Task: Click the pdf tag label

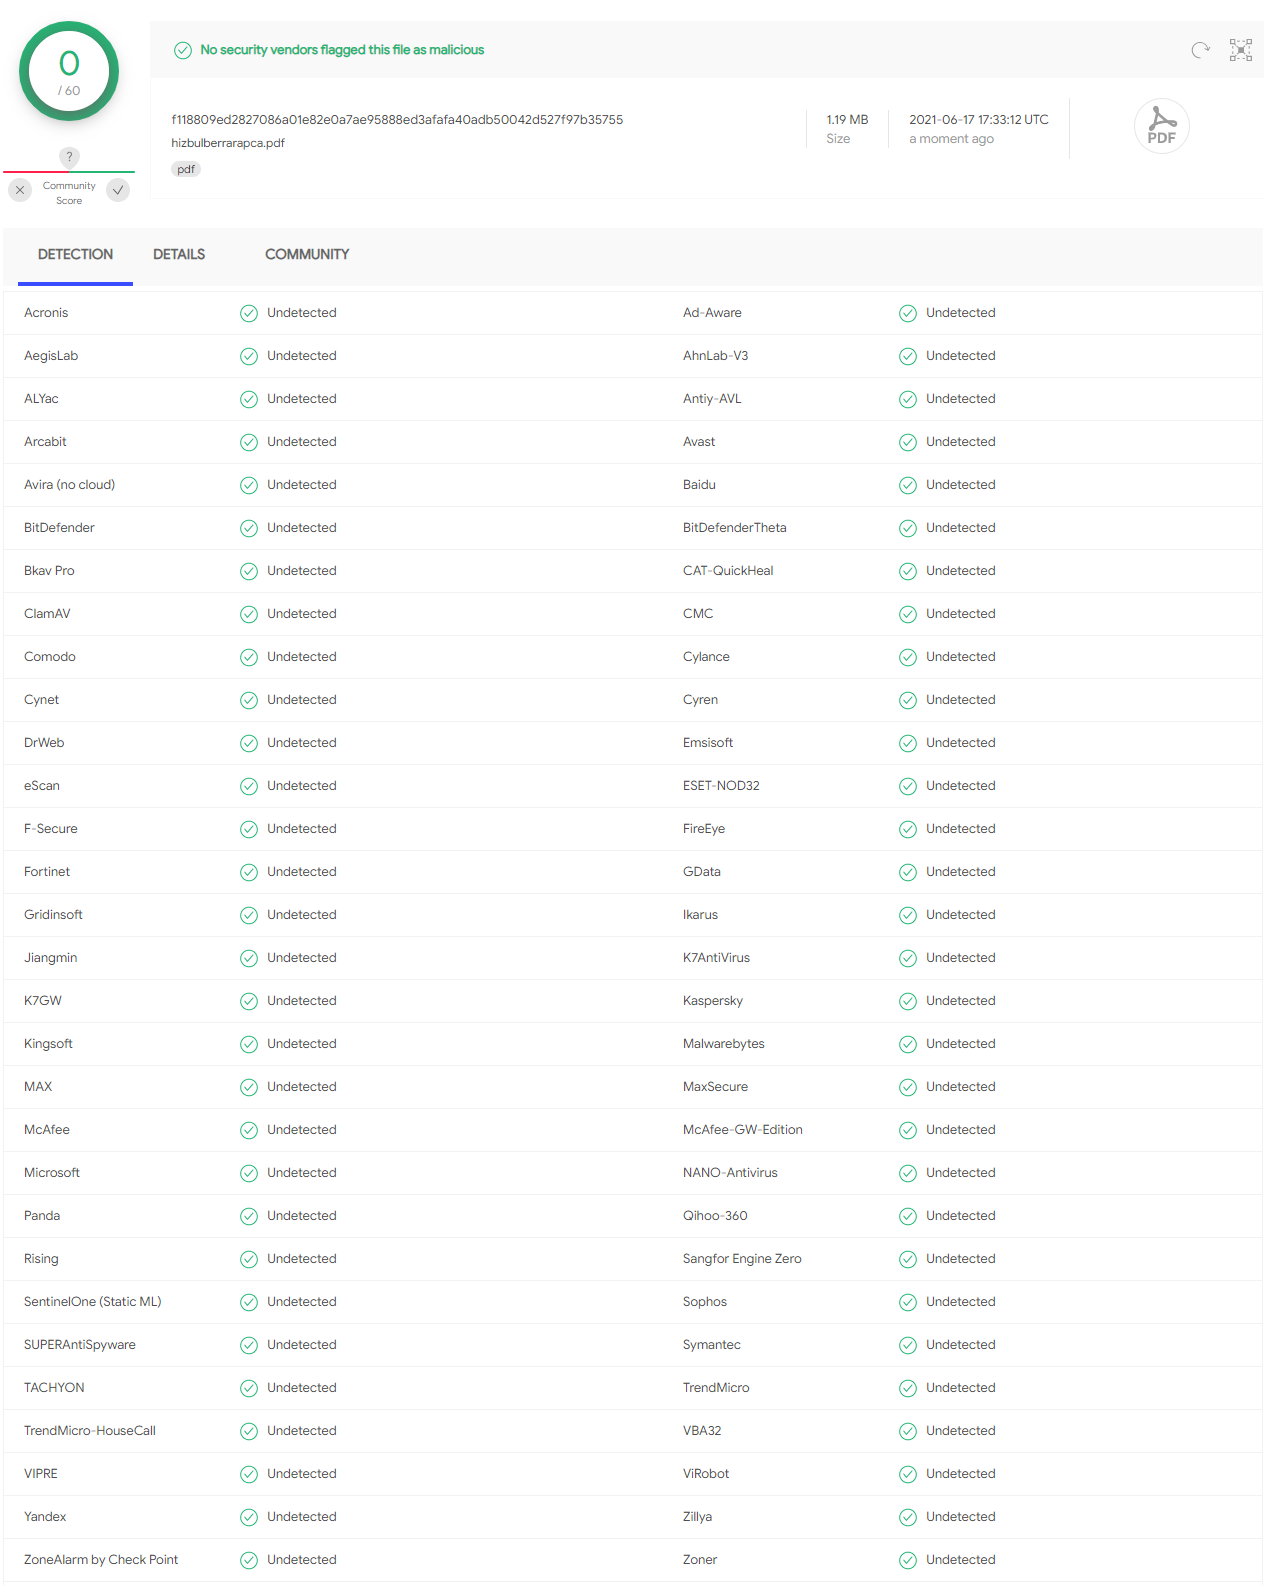Action: 186,169
